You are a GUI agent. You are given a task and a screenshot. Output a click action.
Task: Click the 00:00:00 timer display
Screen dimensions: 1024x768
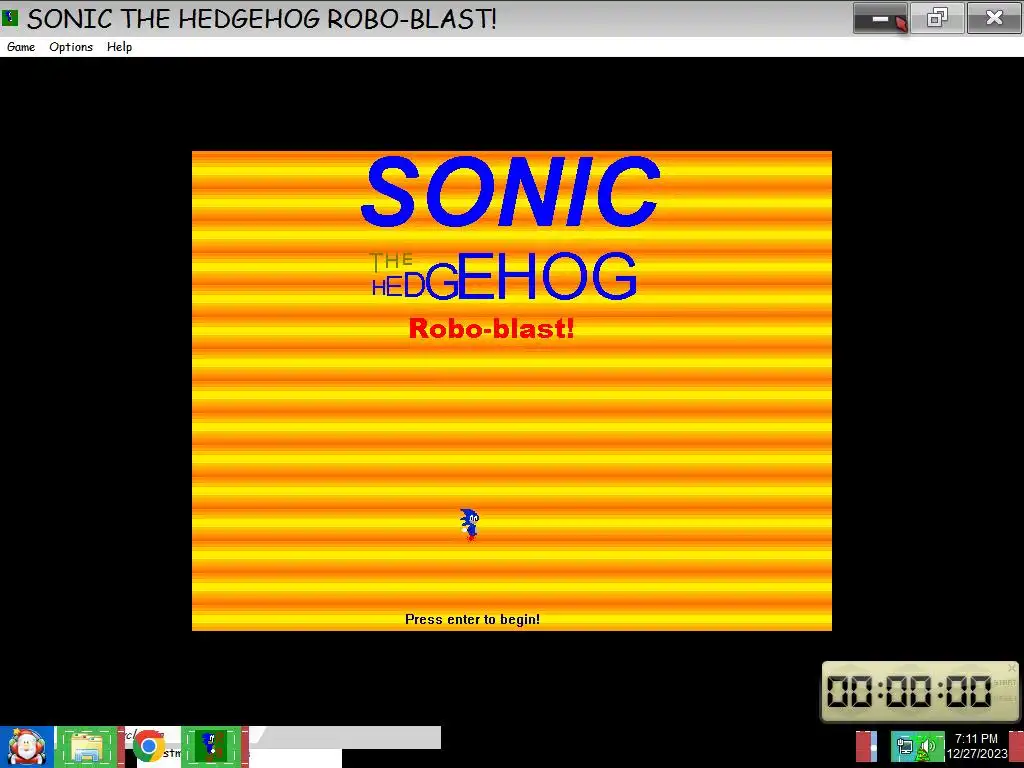(908, 692)
